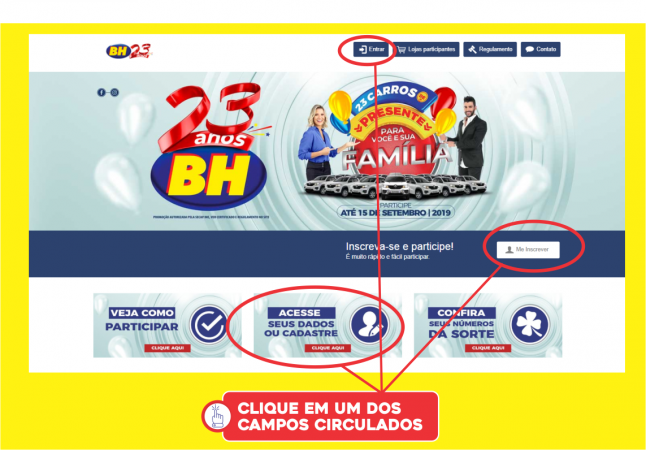Click the gavel icon on Regulamento
The image size is (646, 450).
pos(472,49)
